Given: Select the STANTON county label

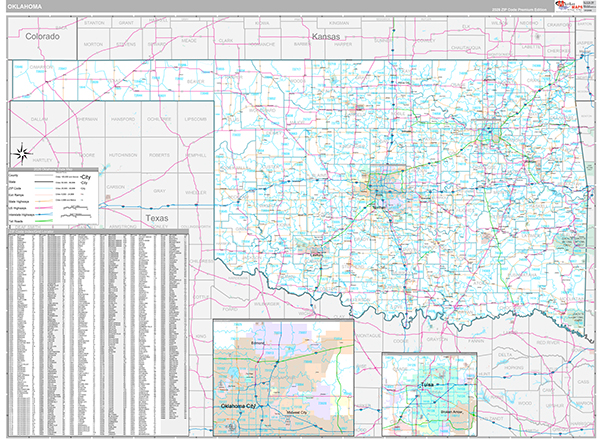Looking at the screenshot, I should click(94, 21).
